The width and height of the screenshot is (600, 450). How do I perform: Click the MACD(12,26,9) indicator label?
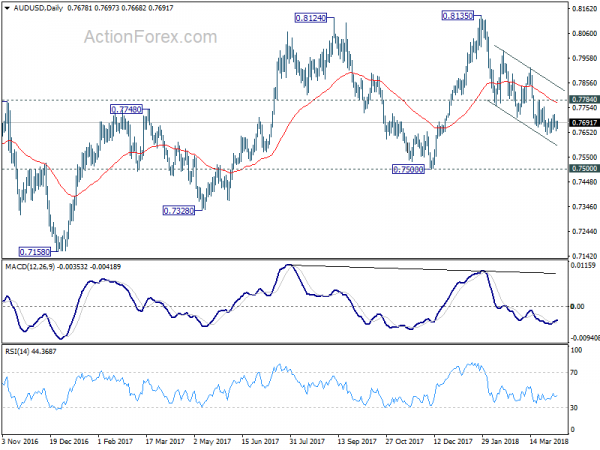click(x=30, y=267)
